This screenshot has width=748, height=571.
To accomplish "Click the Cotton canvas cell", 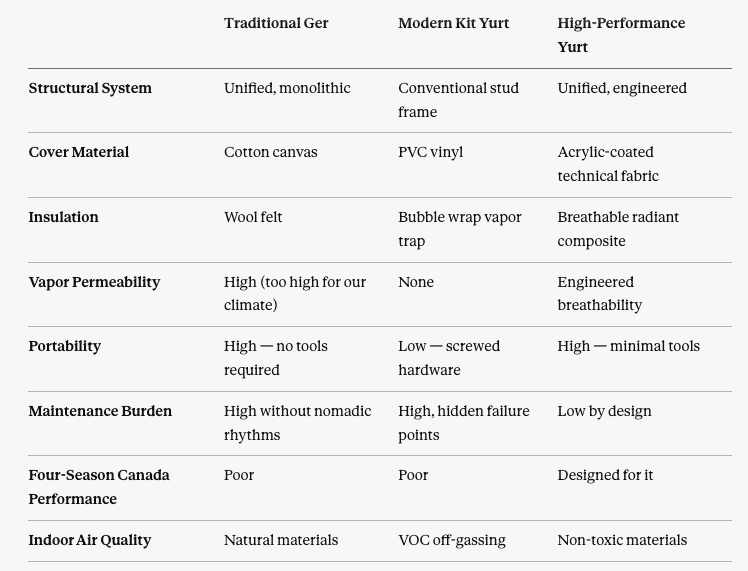I will [x=270, y=152].
